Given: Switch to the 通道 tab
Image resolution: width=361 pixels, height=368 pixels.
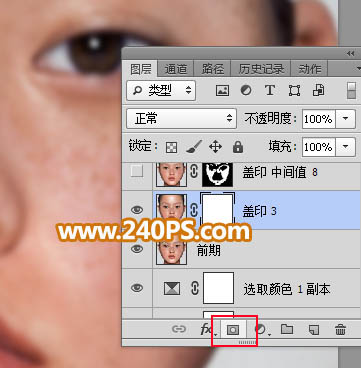Looking at the screenshot, I should (176, 69).
